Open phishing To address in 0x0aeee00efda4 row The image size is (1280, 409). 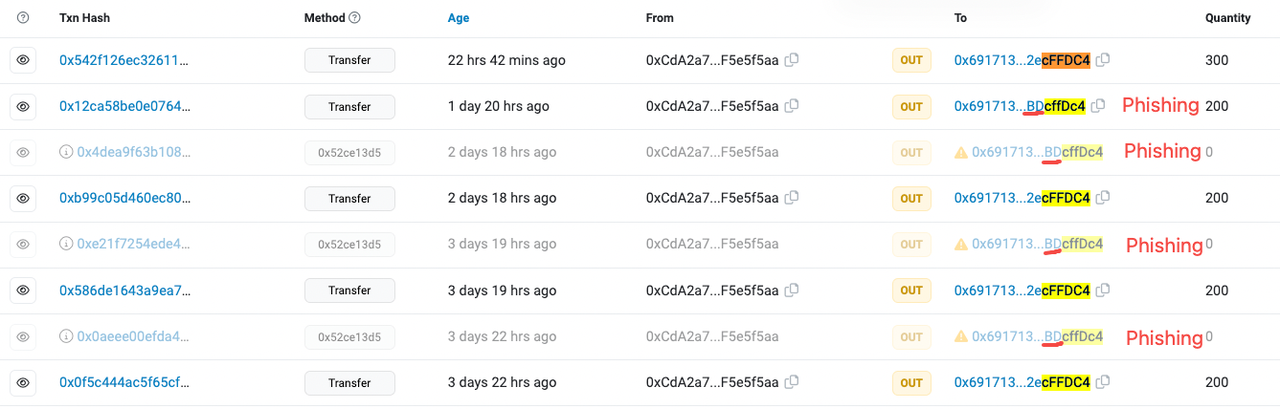(x=1037, y=337)
